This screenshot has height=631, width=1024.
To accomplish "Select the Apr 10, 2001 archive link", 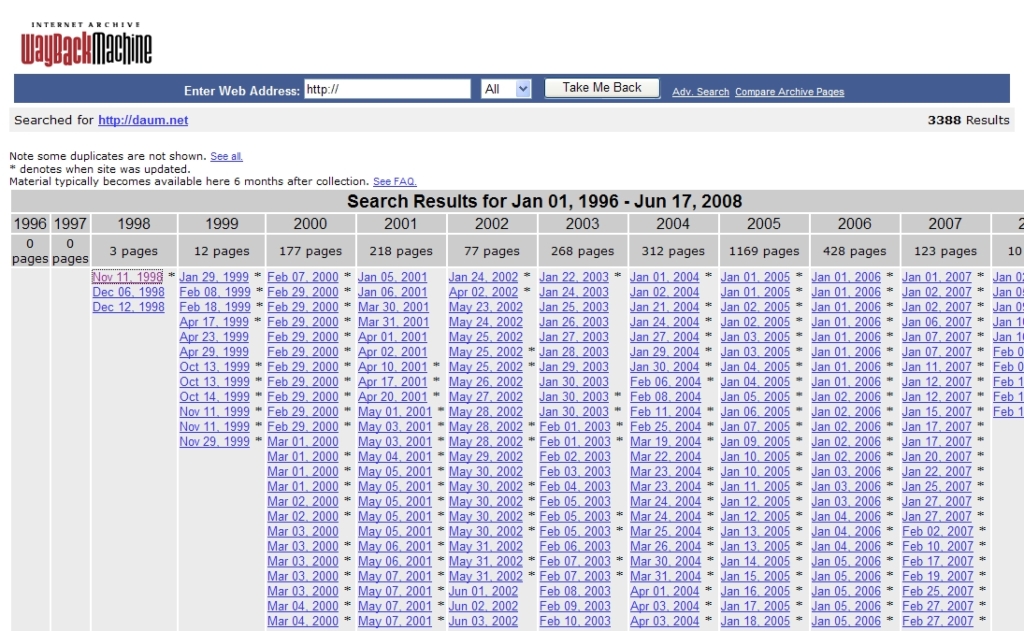I will point(392,366).
